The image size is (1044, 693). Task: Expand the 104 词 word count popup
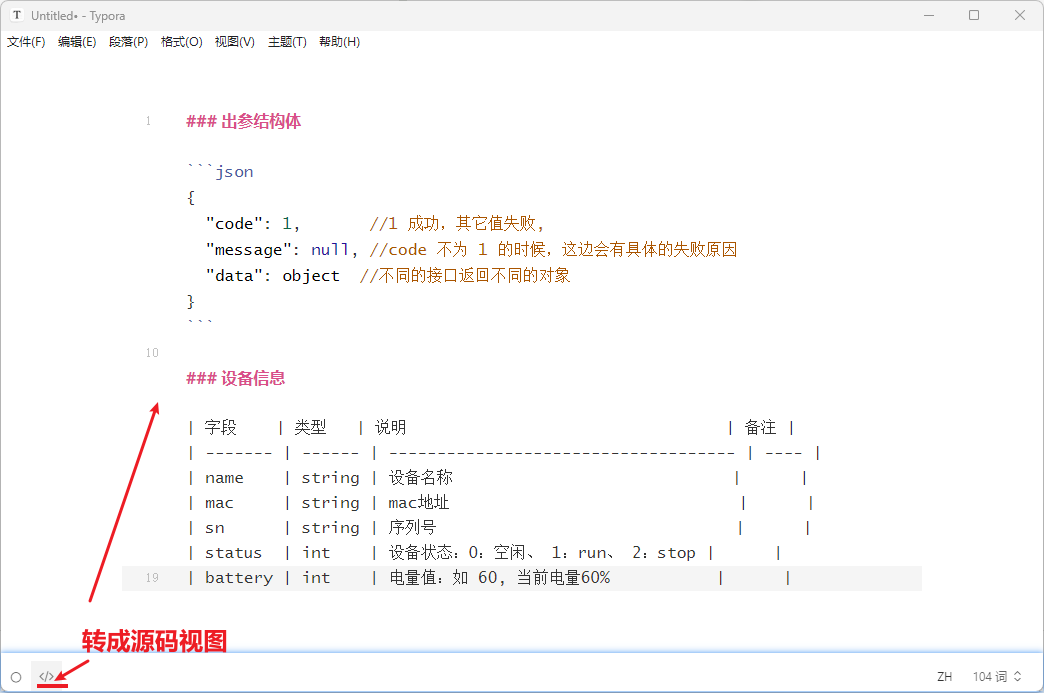(997, 677)
